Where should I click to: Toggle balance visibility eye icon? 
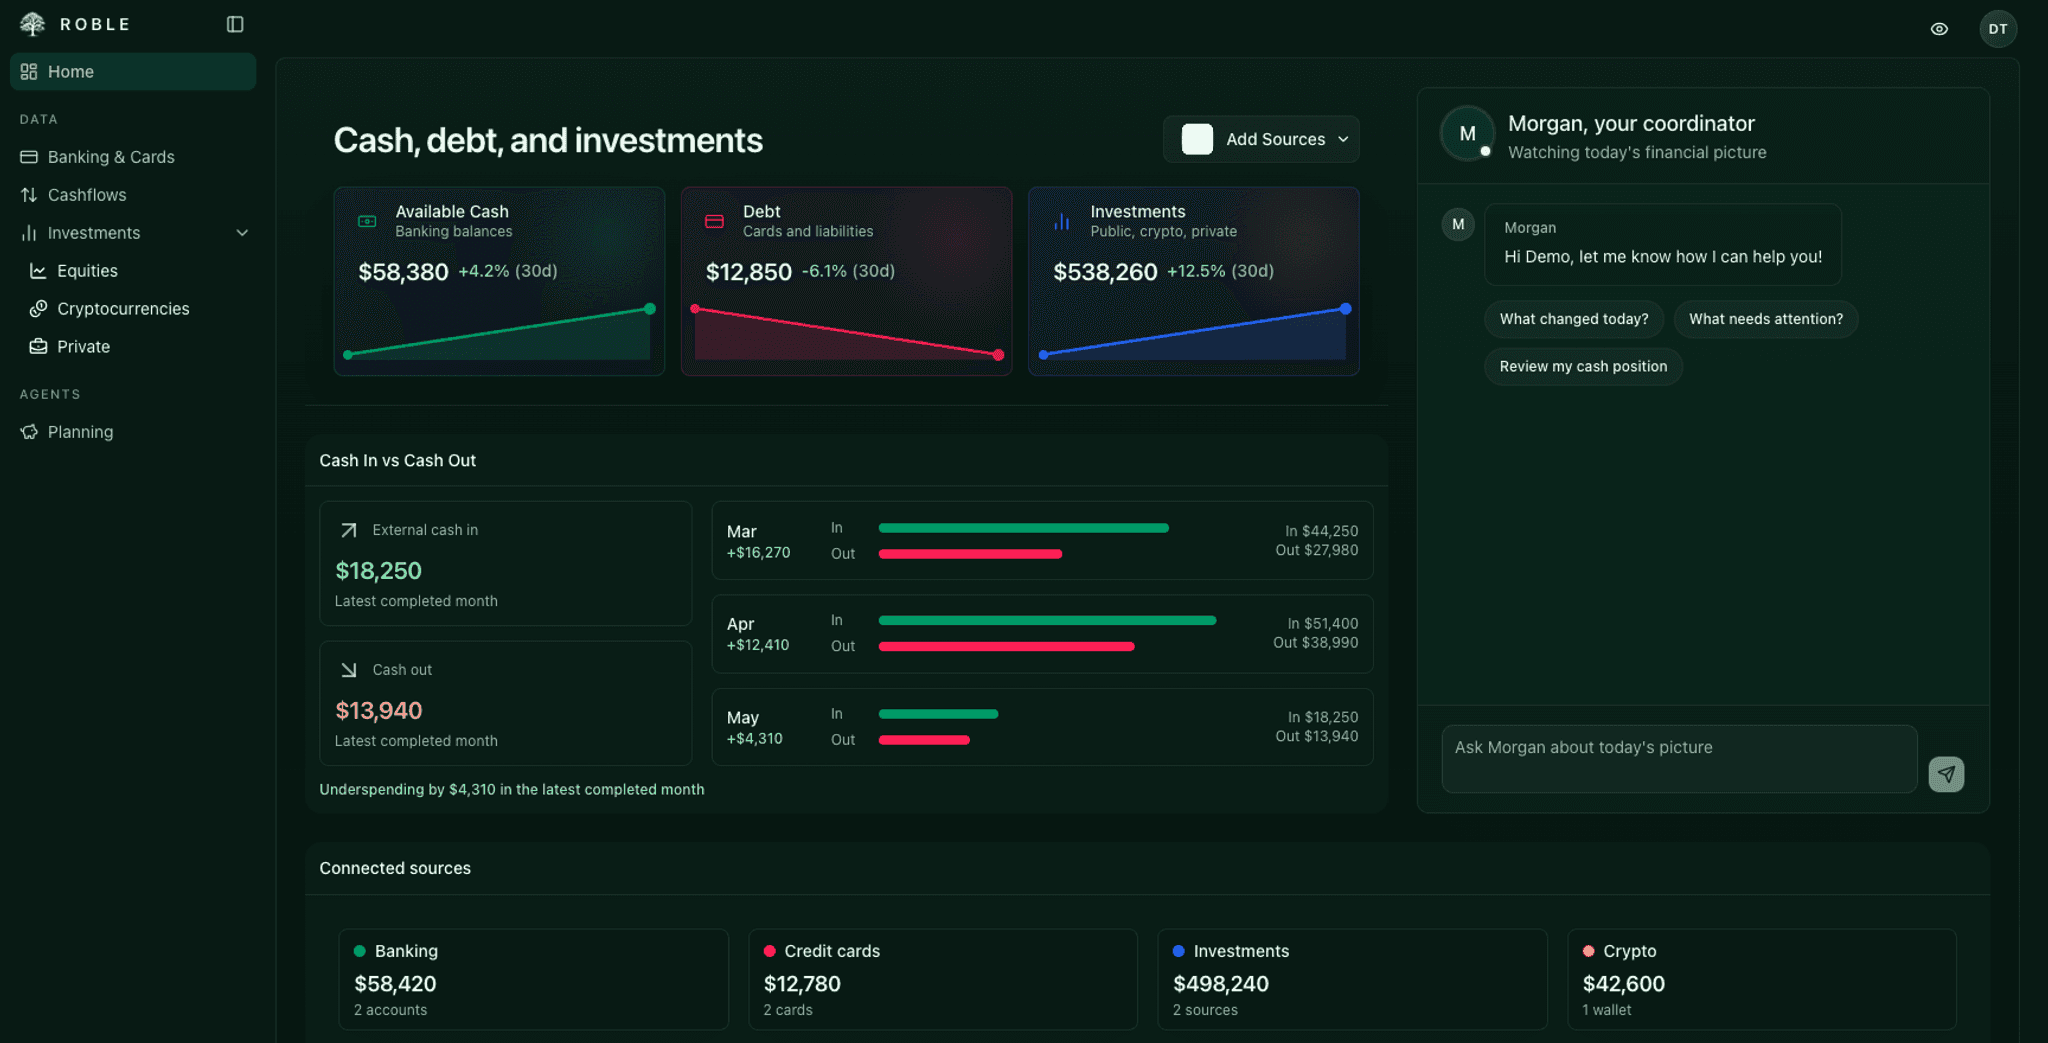(x=1939, y=29)
